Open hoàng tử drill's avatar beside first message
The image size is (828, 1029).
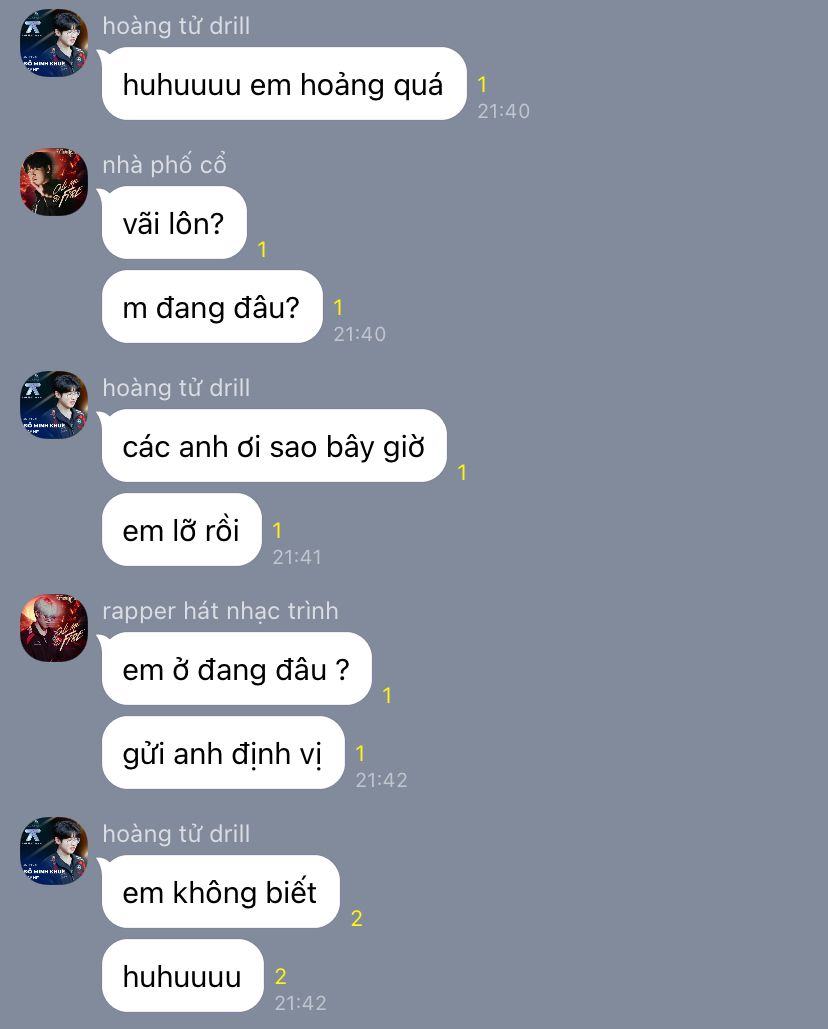54,43
